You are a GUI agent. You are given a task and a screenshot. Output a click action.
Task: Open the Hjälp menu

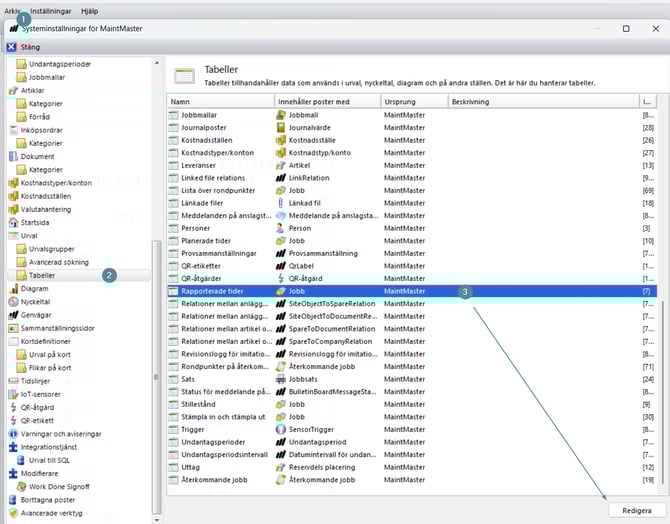tap(89, 9)
